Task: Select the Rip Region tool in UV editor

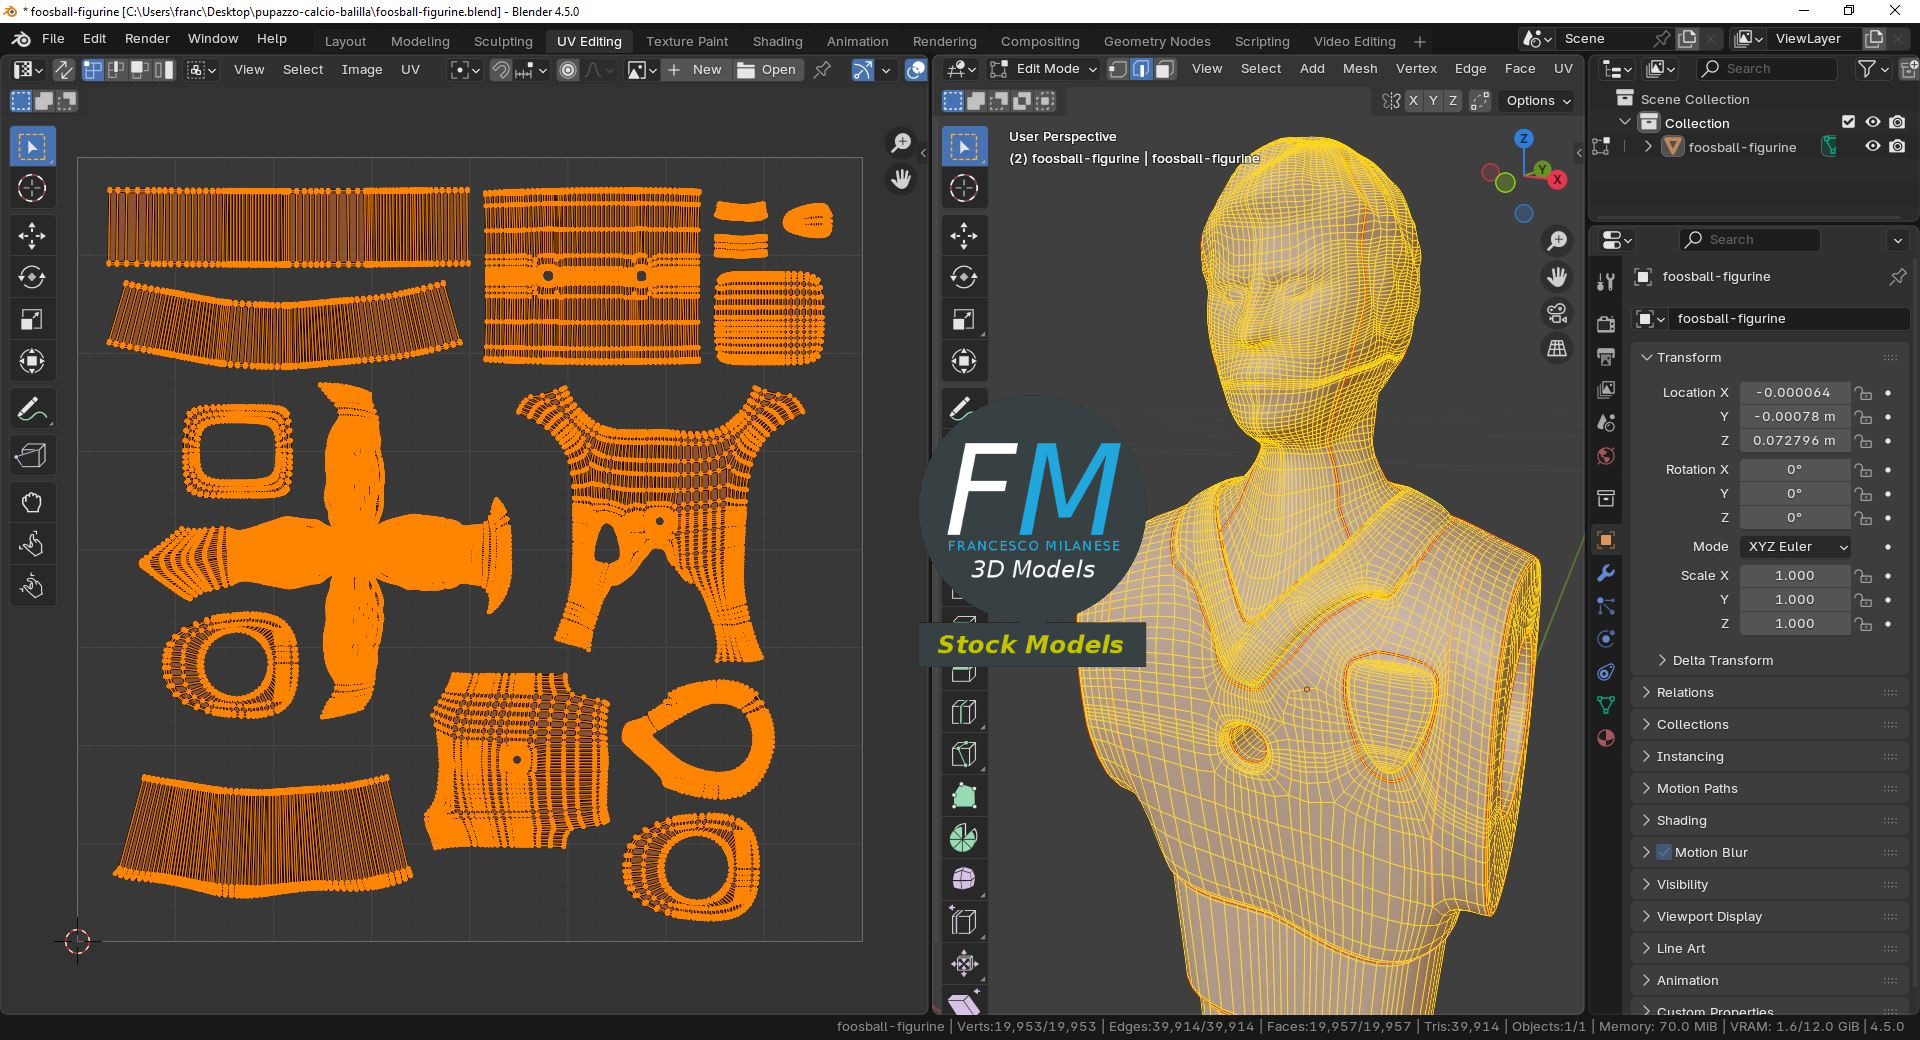Action: [32, 456]
